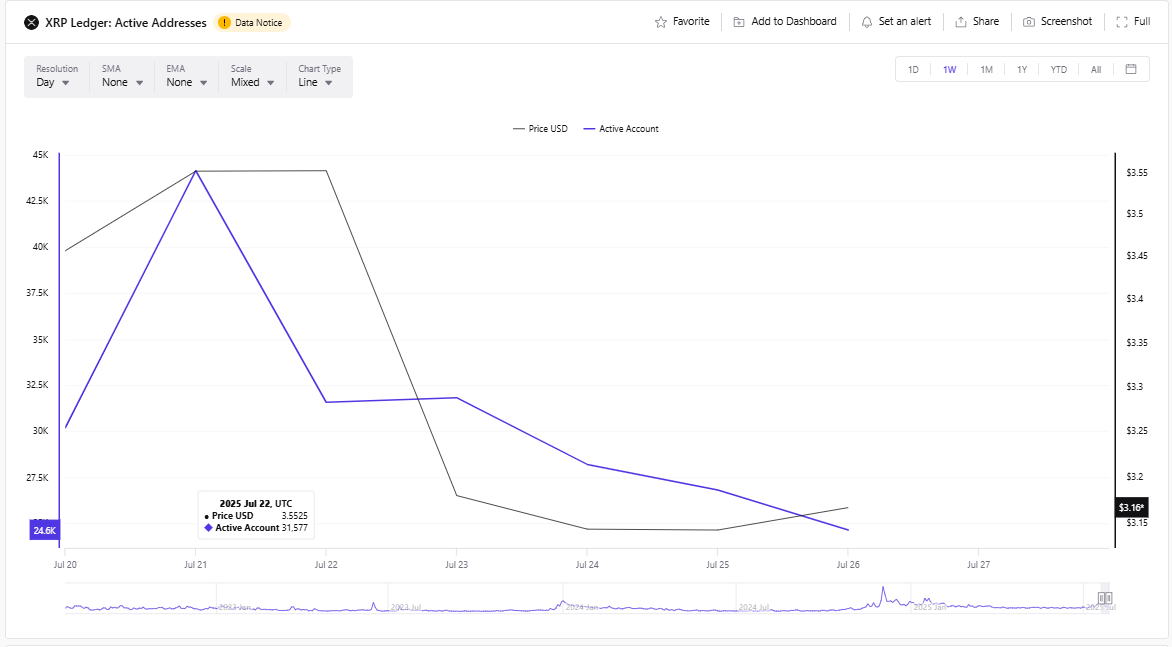The width and height of the screenshot is (1172, 647).
Task: Toggle the Price USD legend series
Action: [540, 129]
